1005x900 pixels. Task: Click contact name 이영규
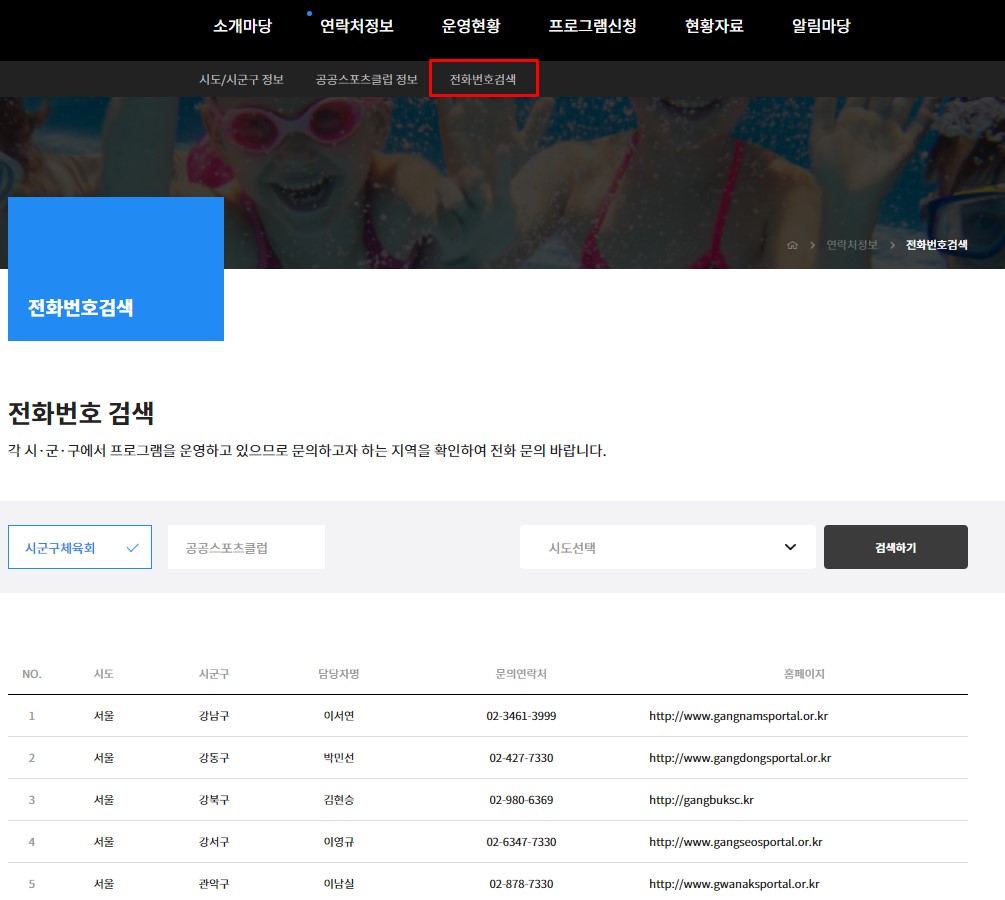click(x=339, y=842)
